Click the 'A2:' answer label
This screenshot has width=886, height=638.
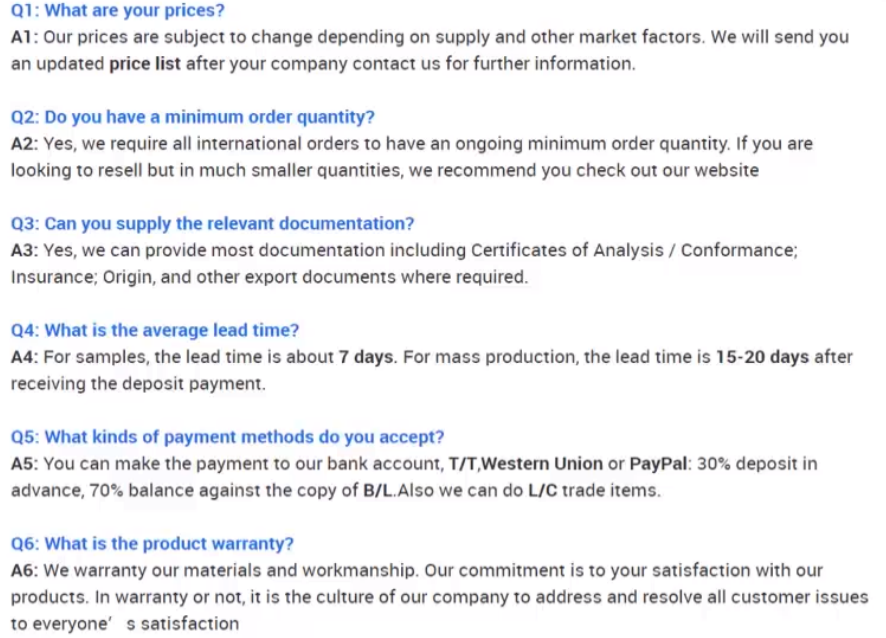pos(24,144)
